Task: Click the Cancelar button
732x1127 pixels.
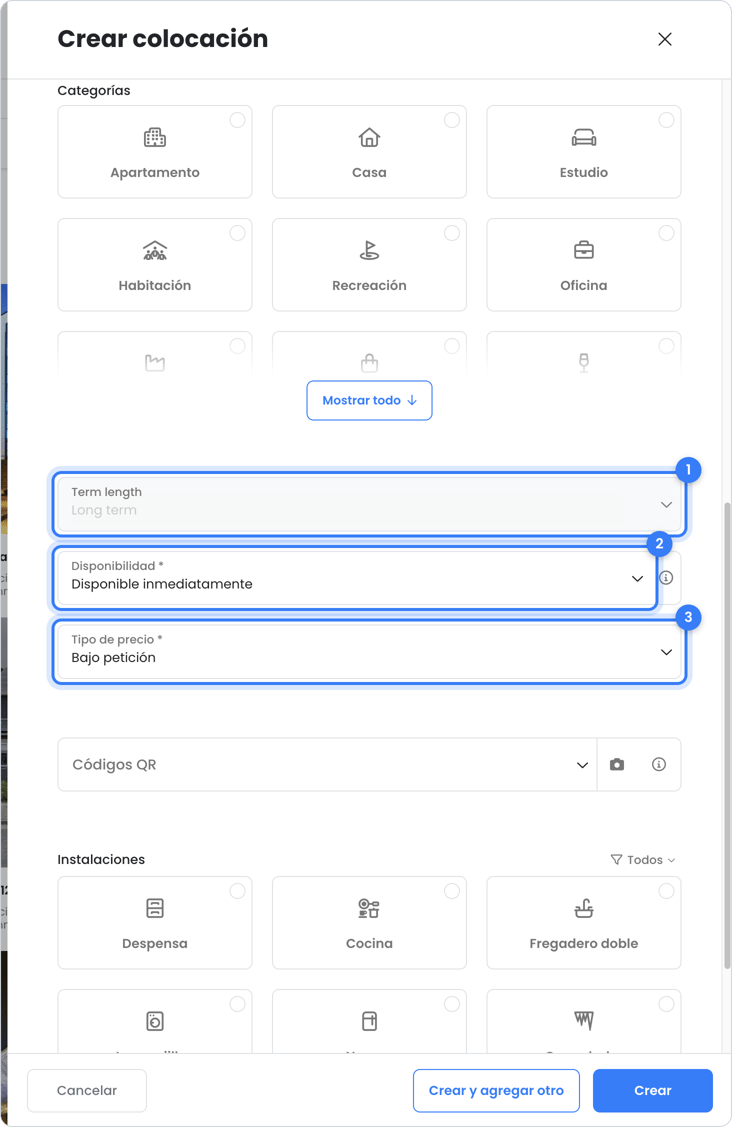Action: pyautogui.click(x=87, y=1090)
